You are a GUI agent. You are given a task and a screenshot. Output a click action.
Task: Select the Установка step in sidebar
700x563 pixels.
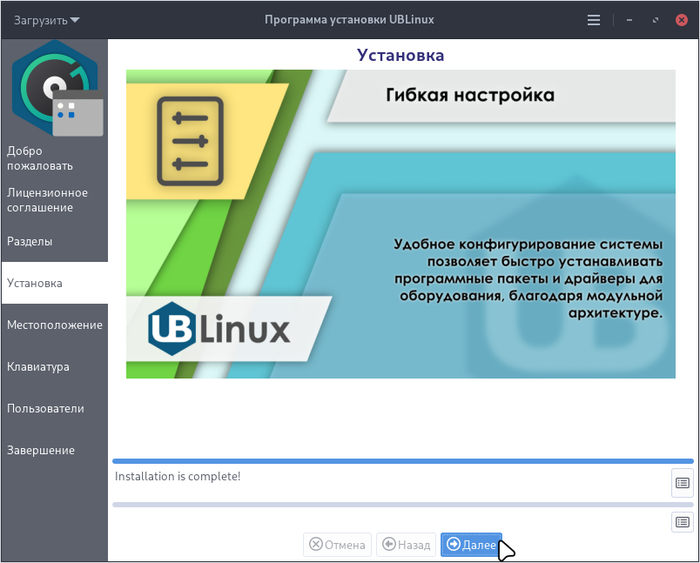54,283
